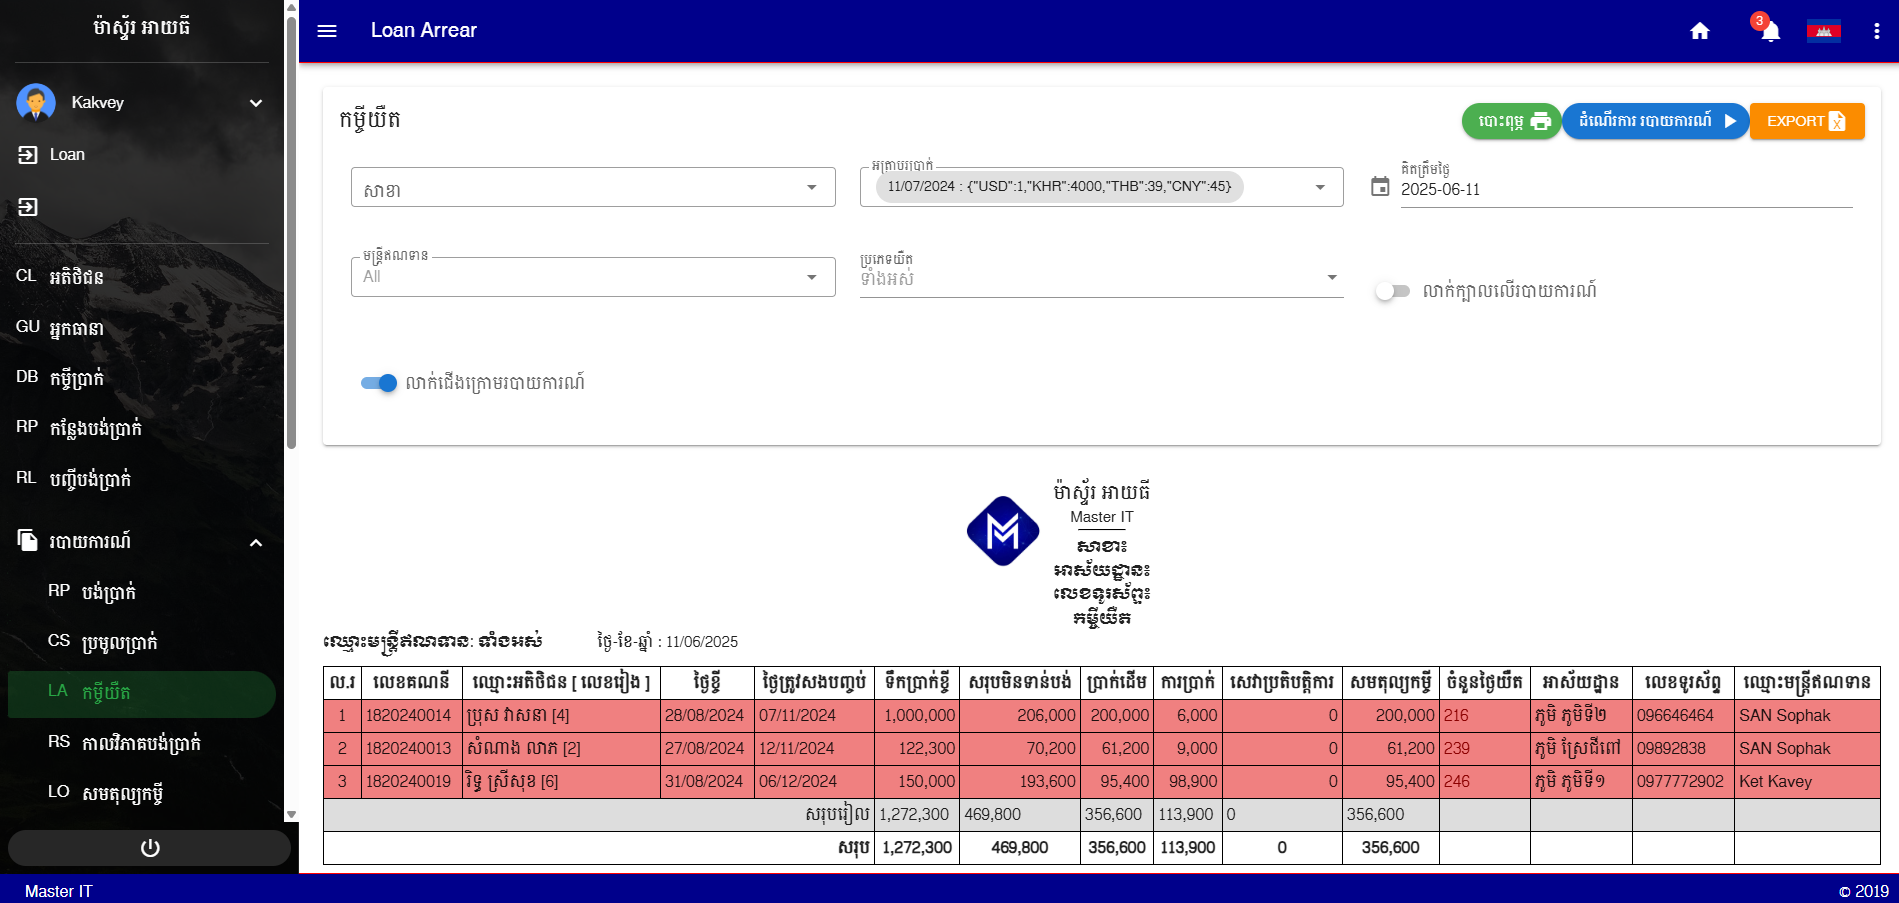The height and width of the screenshot is (903, 1899).
Task: Click the print button with printer icon
Action: (1511, 121)
